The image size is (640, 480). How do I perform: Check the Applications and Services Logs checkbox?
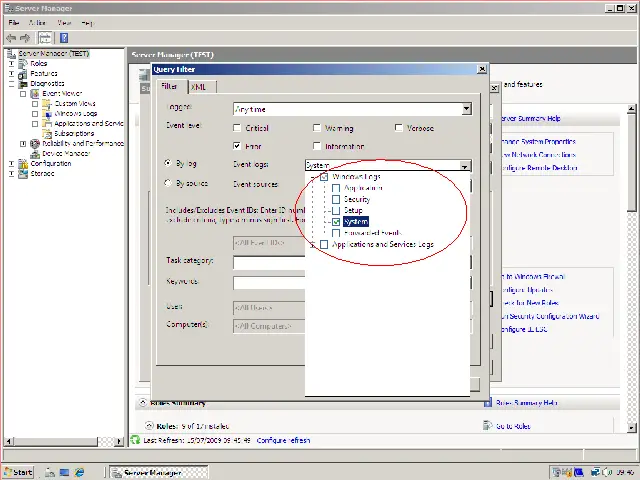coord(324,244)
